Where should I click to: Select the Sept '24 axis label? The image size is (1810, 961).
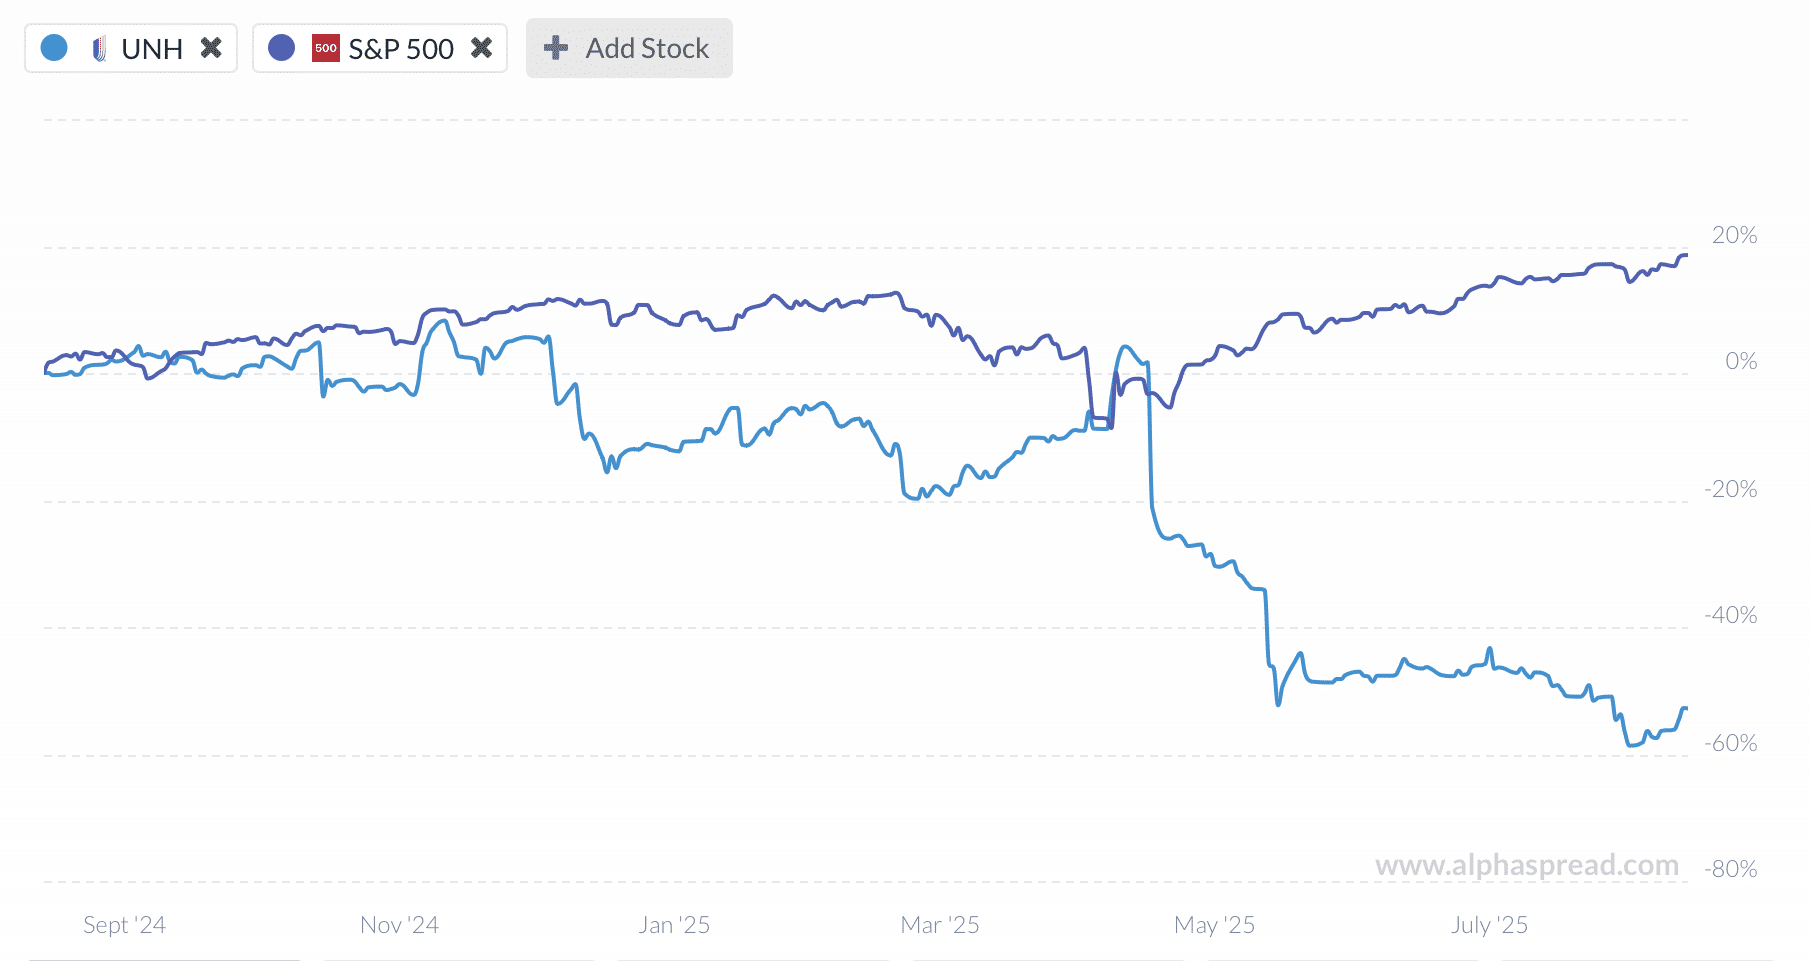point(123,925)
